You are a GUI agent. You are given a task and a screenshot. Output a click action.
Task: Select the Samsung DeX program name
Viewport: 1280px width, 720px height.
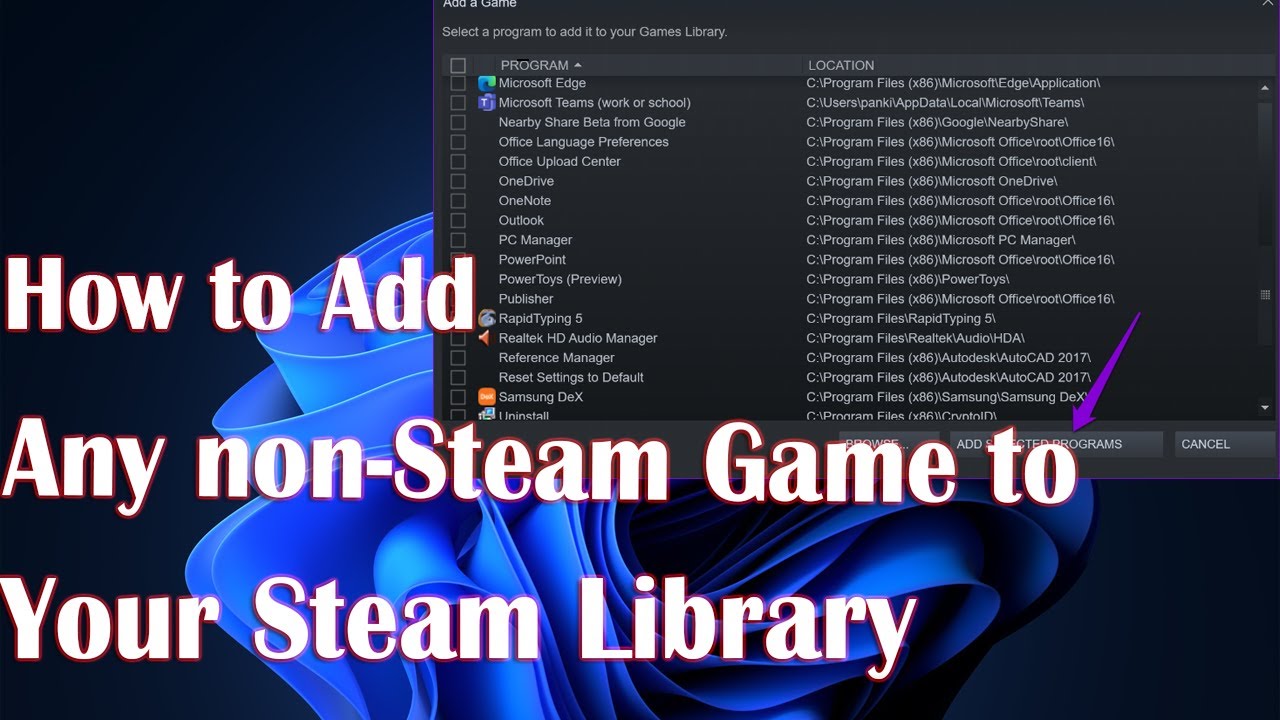(x=541, y=397)
